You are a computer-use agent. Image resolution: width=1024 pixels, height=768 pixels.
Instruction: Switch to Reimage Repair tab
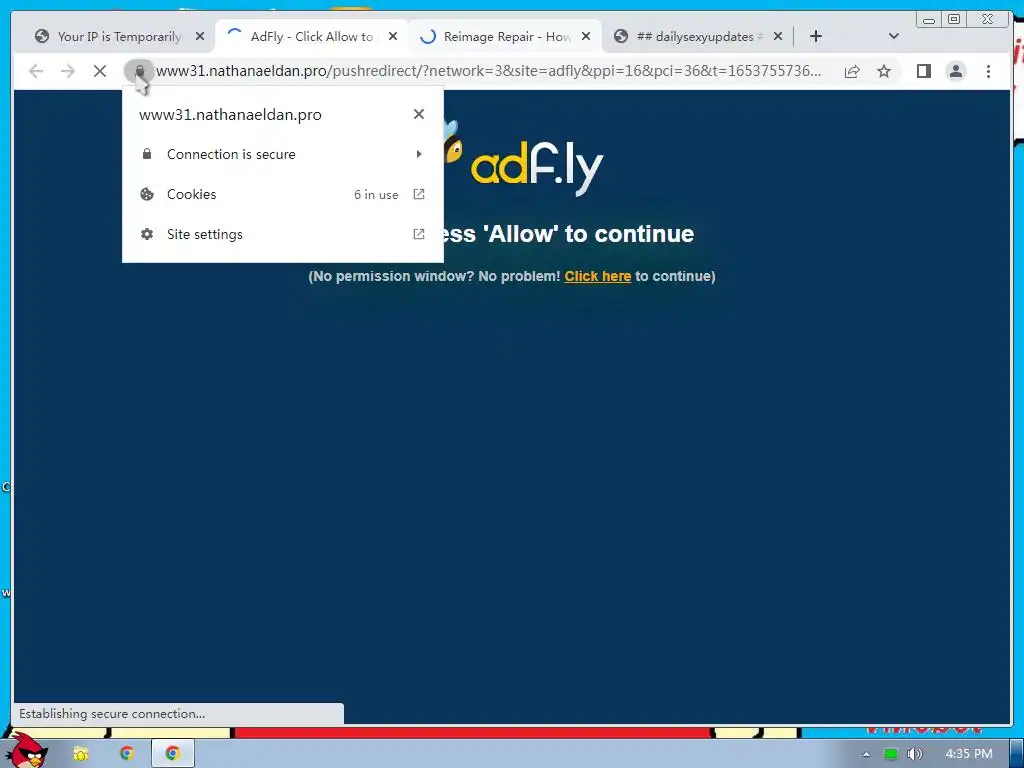[x=507, y=37]
